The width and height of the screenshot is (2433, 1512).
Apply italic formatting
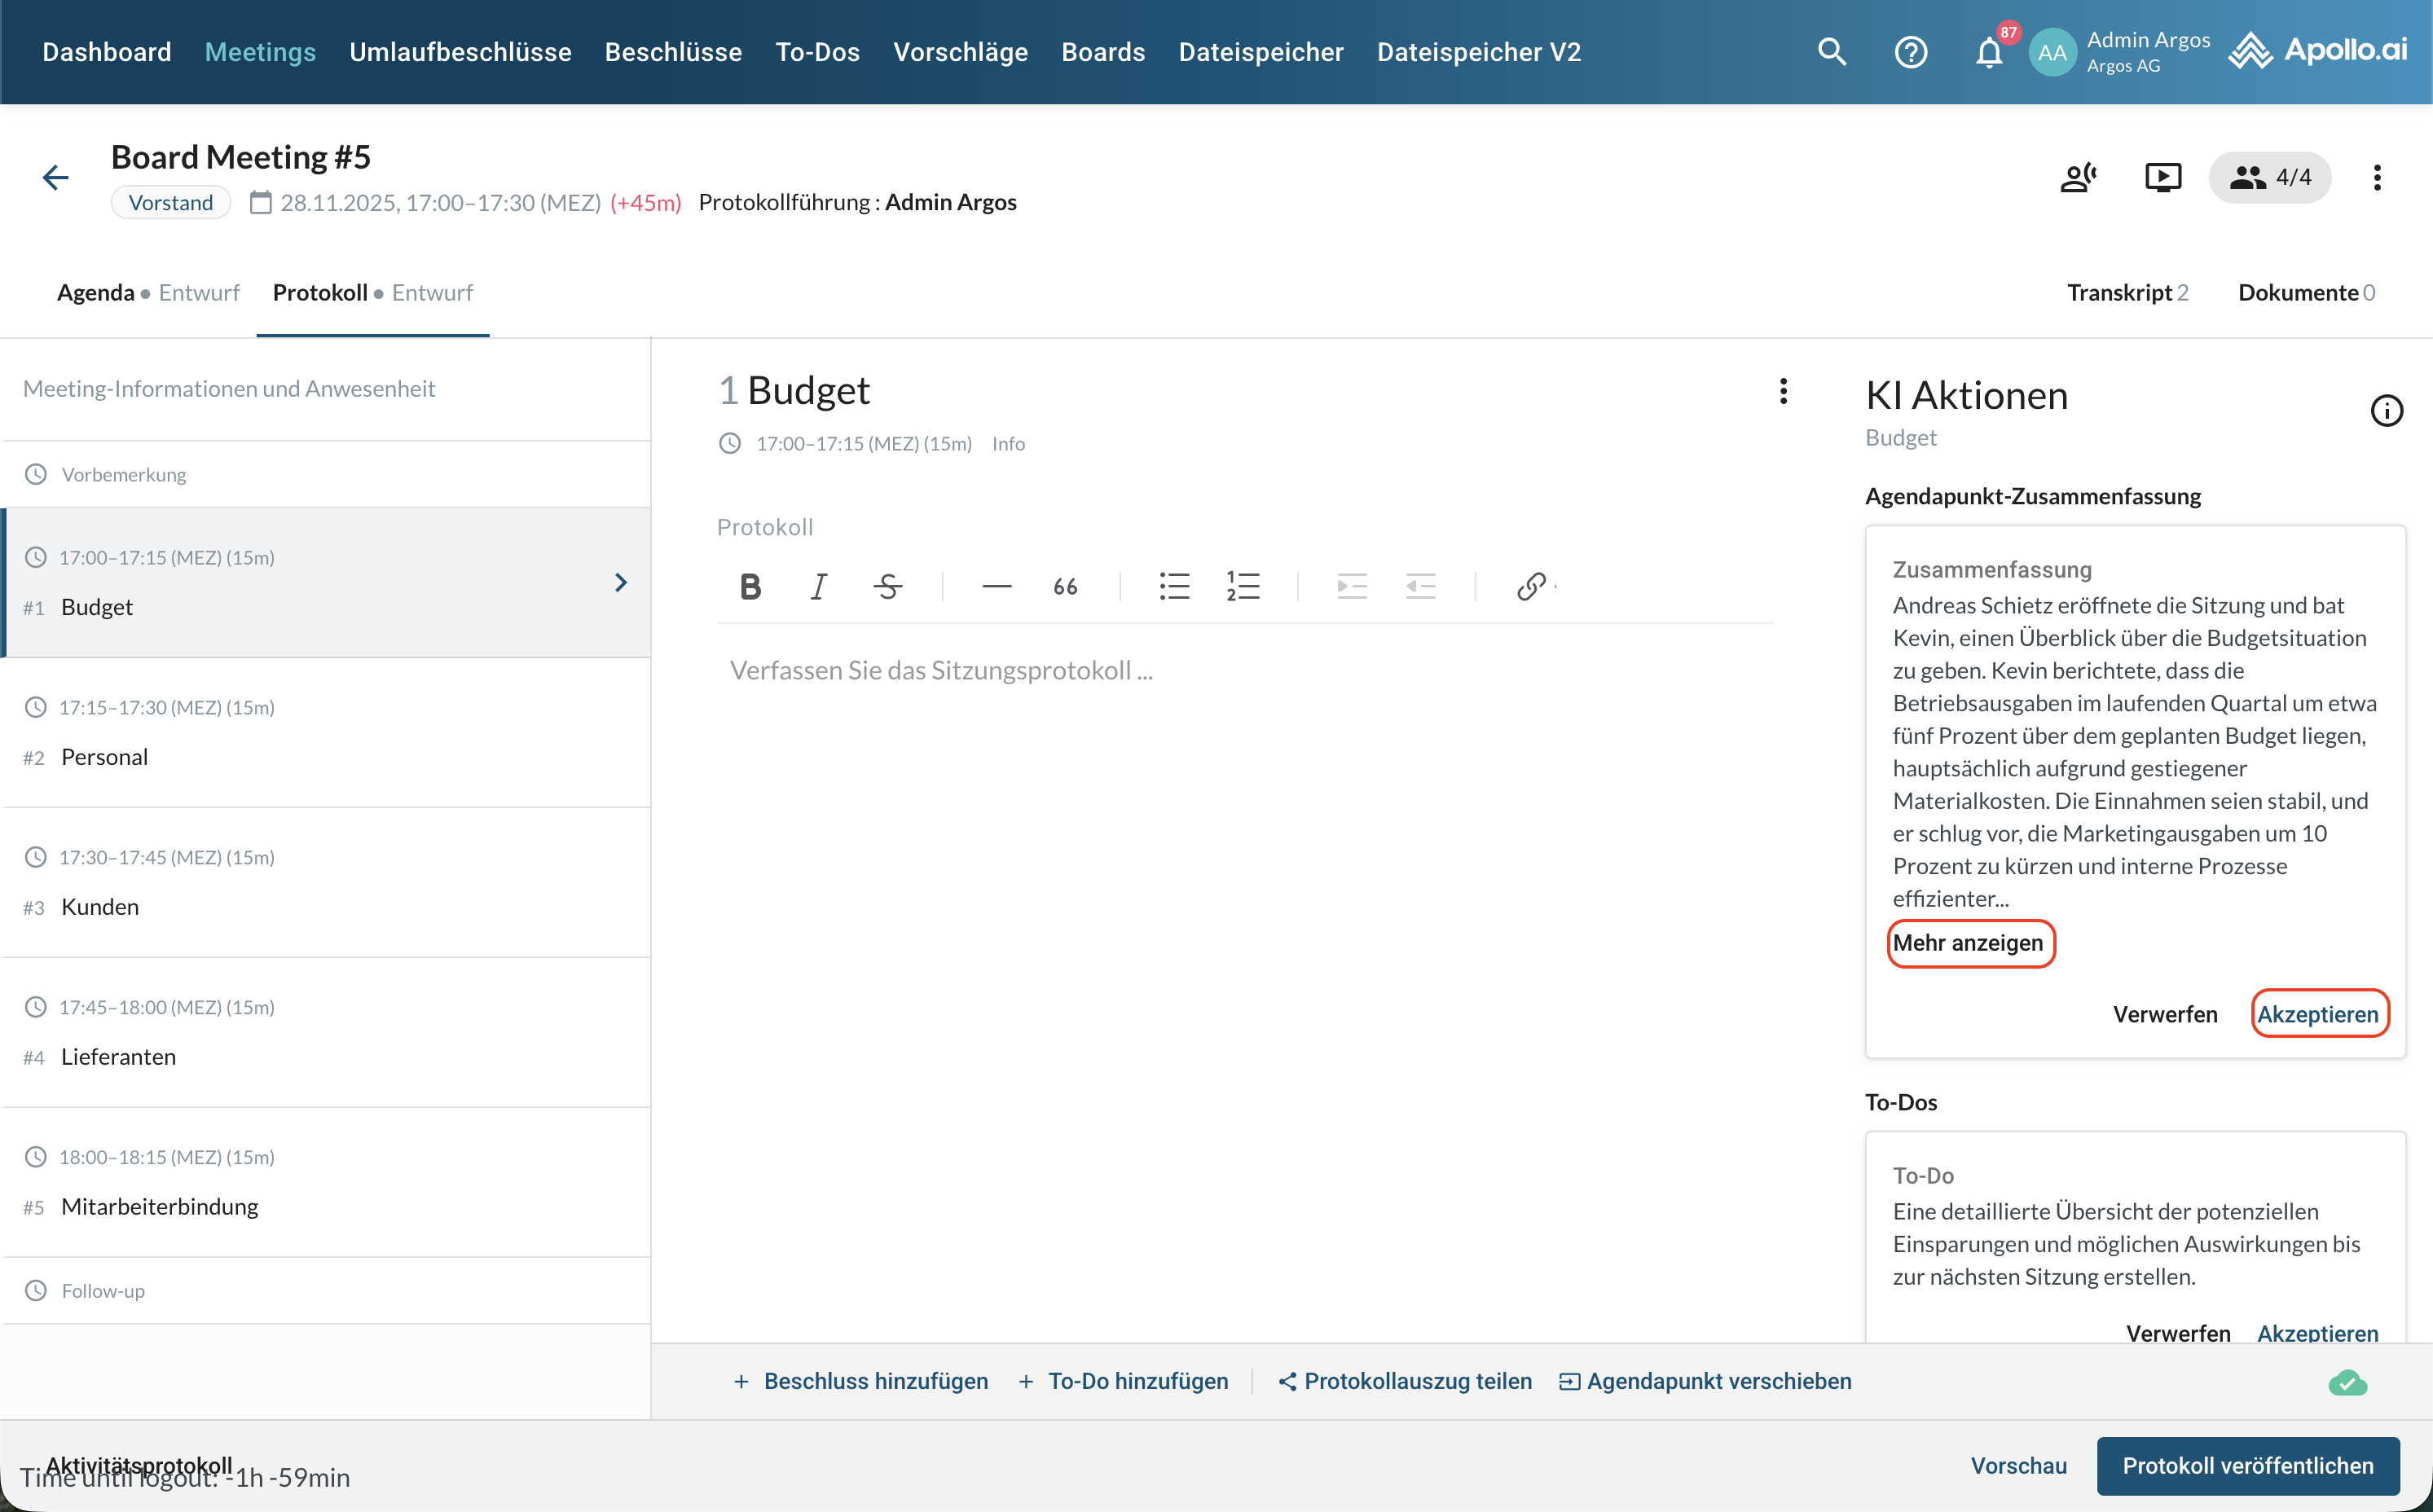[818, 586]
